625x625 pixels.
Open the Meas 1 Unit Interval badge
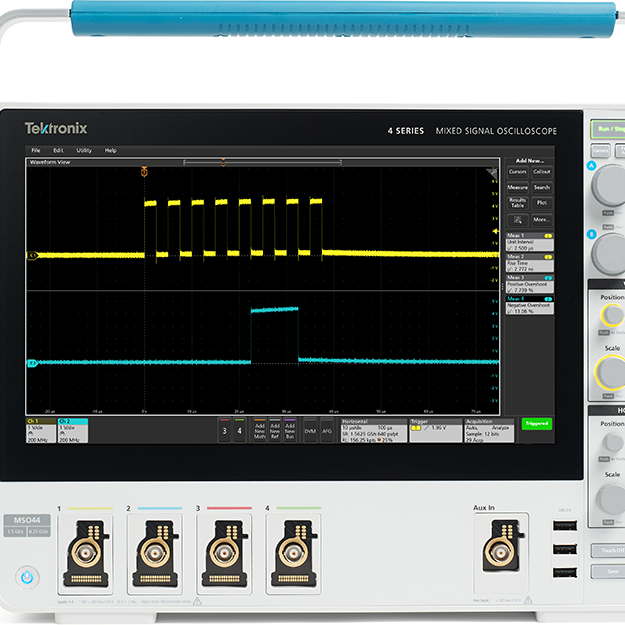[x=529, y=242]
